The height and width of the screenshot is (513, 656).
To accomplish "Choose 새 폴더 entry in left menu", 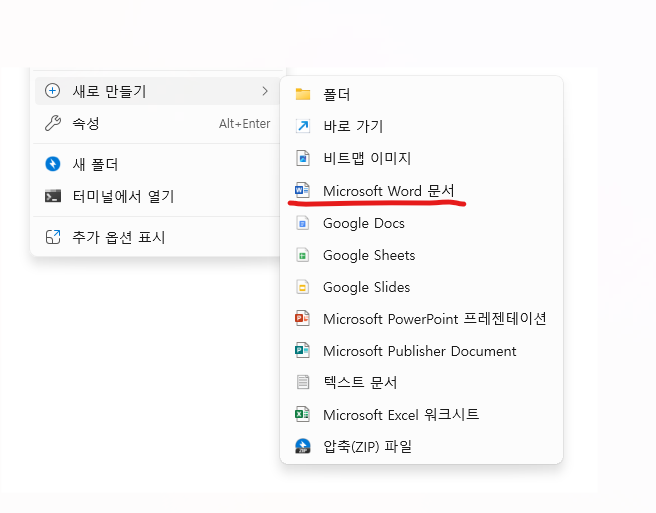I will click(x=157, y=164).
